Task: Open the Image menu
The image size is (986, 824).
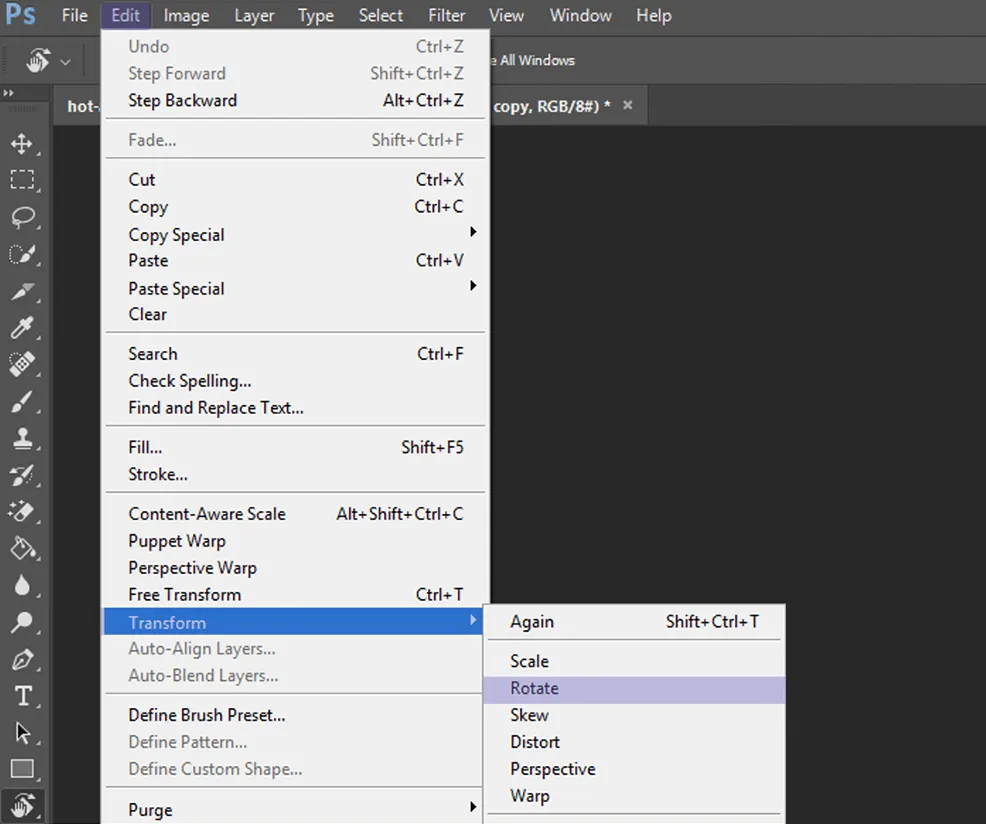Action: [186, 15]
